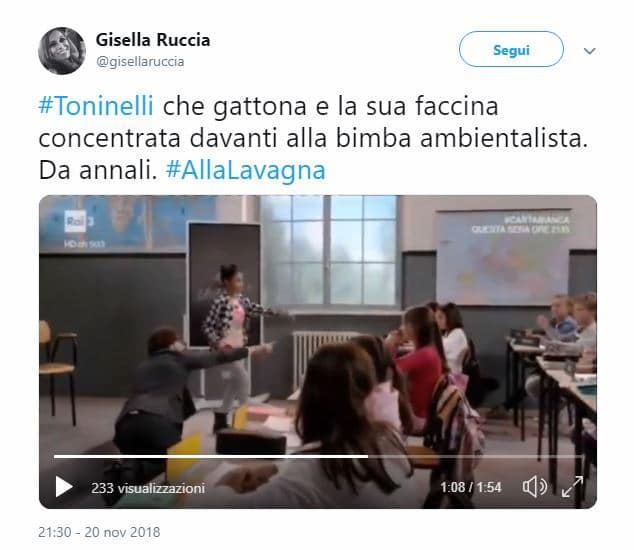Viewport: 634px width, 550px height.
Task: Open the Gisella Ruccia display name
Action: (153, 40)
